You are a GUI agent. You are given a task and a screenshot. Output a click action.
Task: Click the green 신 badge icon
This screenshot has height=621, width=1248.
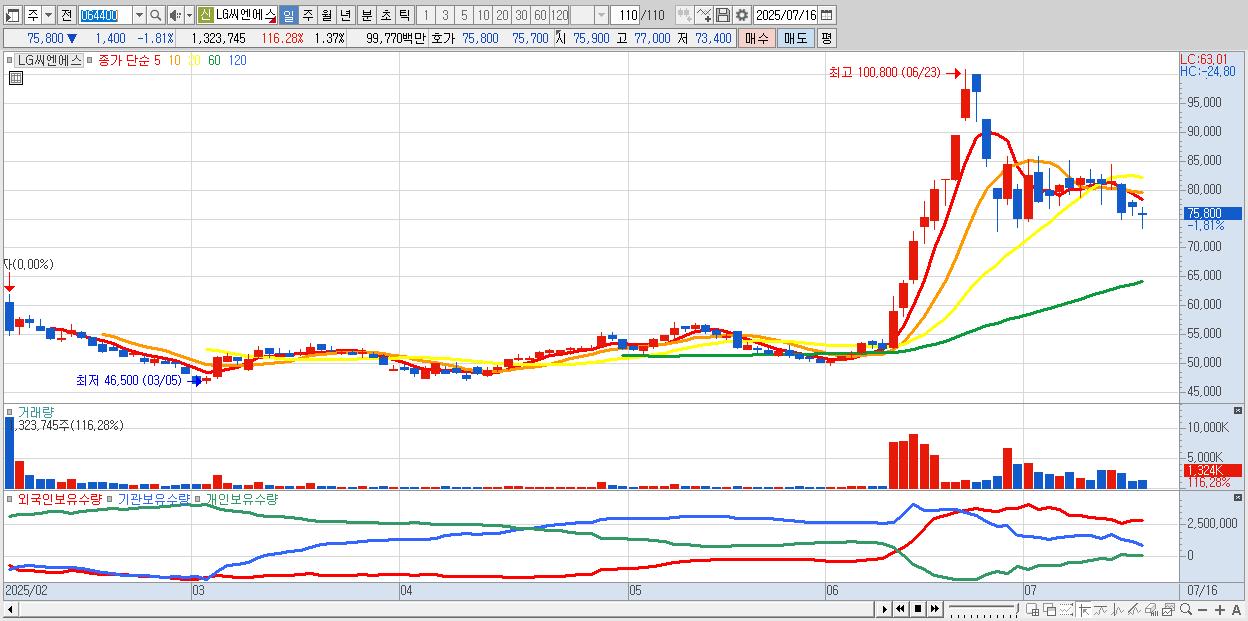(x=205, y=15)
